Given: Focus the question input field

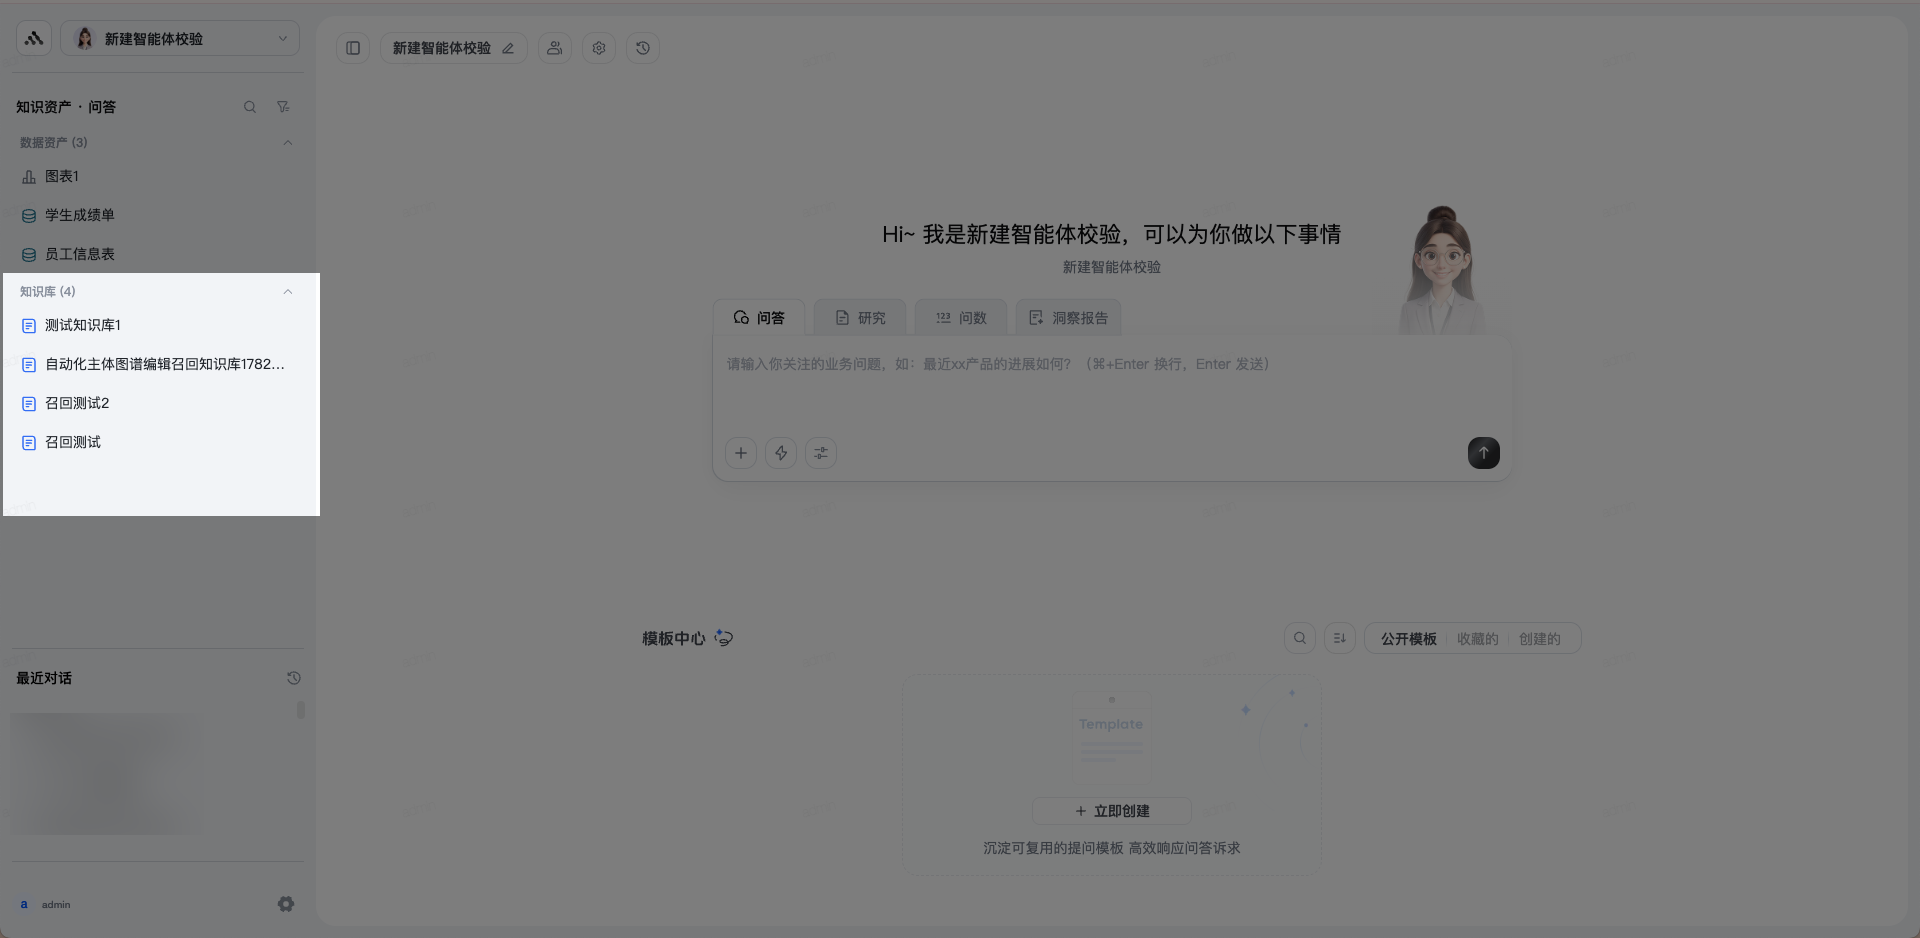Looking at the screenshot, I should pos(1111,385).
